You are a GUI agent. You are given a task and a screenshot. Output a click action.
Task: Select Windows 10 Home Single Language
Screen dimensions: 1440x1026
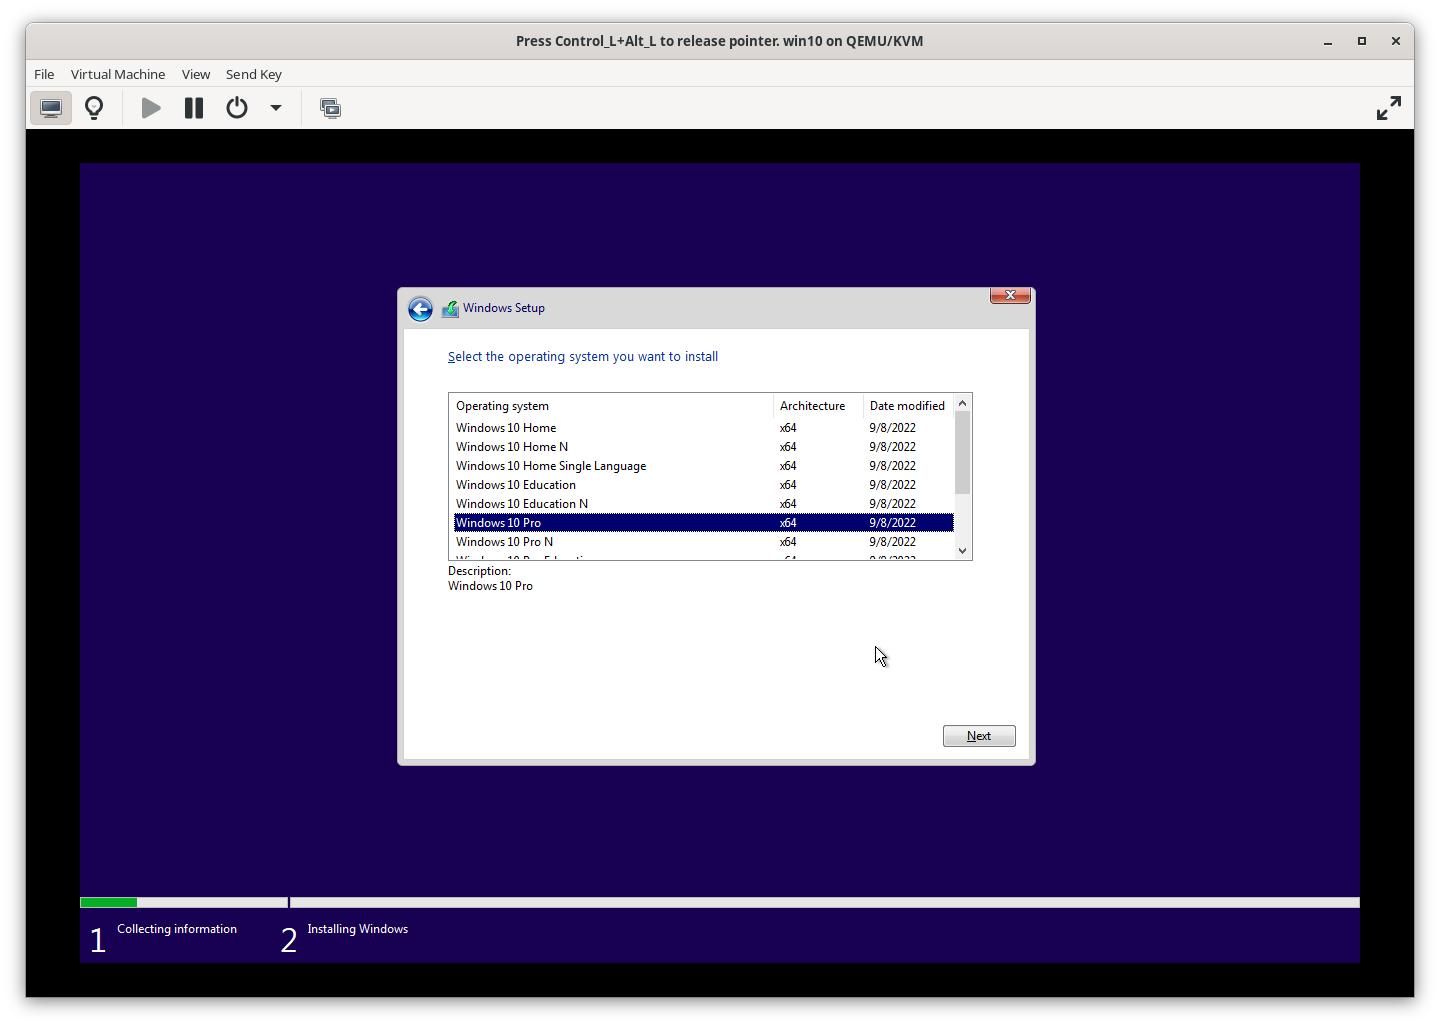(703, 466)
